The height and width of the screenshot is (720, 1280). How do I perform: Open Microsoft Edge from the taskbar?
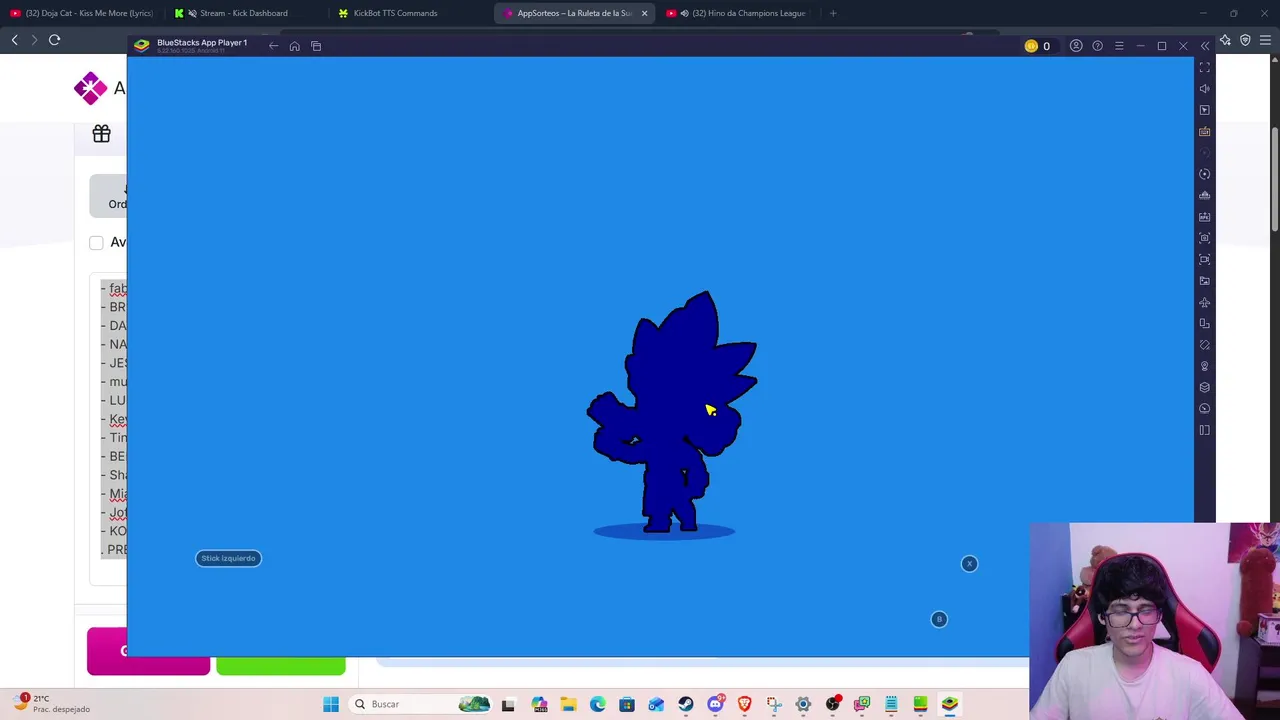[598, 704]
